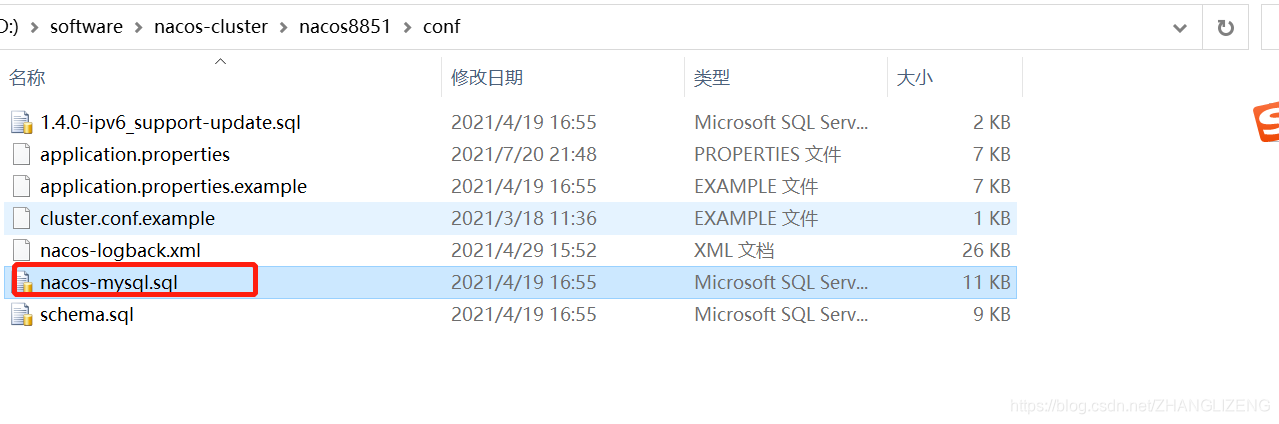Image resolution: width=1279 pixels, height=424 pixels.
Task: Sort by the 类型 column header
Action: 712,78
